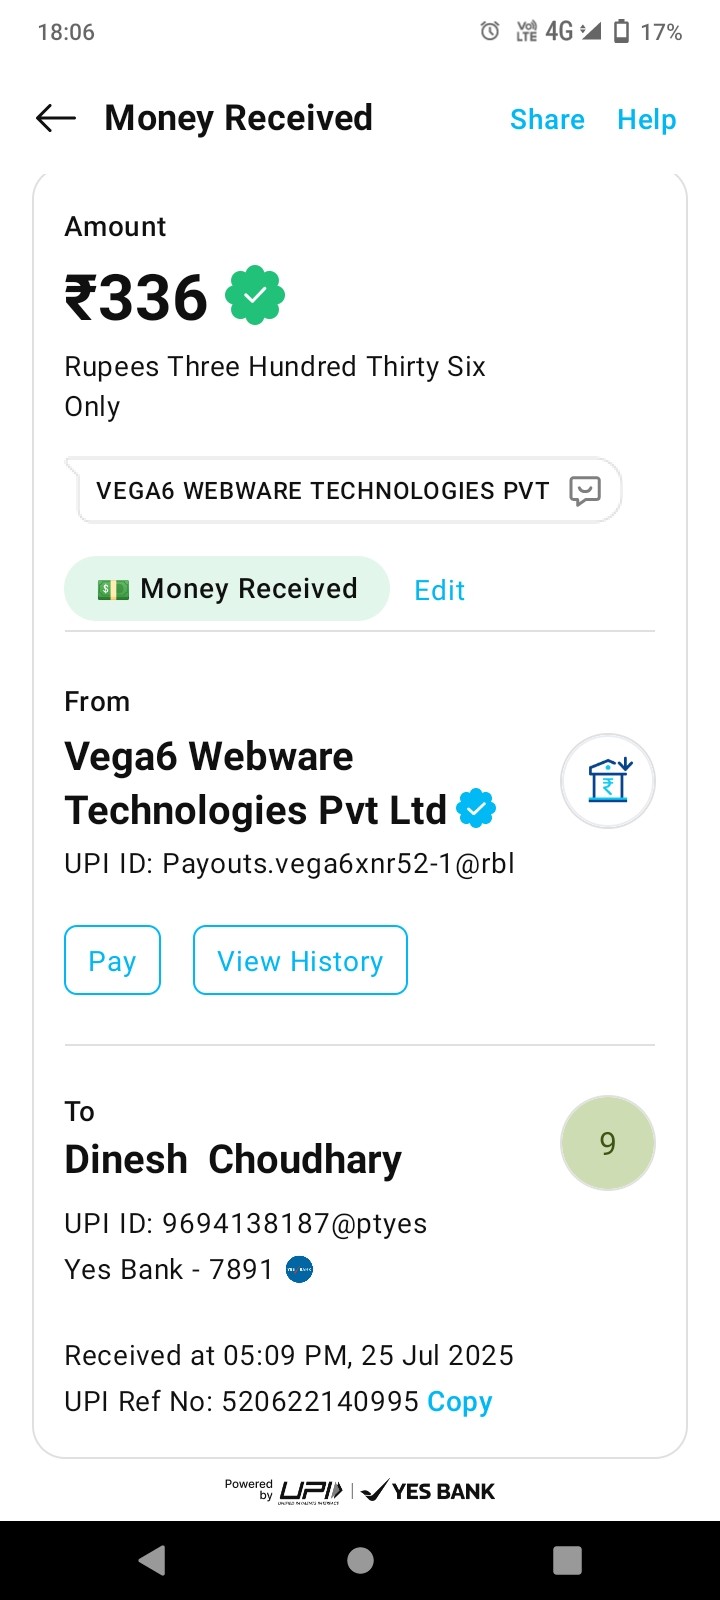The height and width of the screenshot is (1600, 720).
Task: Tap the Android recent apps button
Action: (567, 1560)
